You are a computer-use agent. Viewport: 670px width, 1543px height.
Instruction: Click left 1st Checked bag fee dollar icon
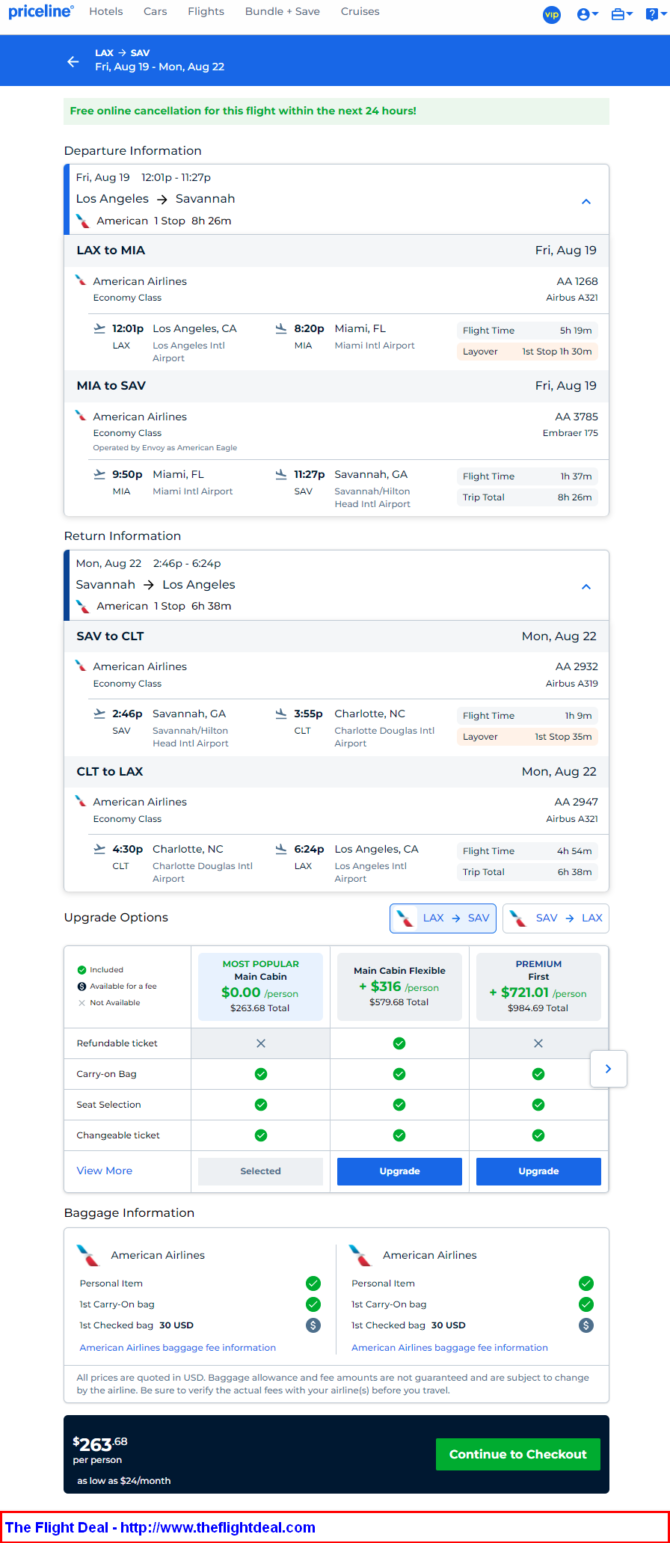313,1325
